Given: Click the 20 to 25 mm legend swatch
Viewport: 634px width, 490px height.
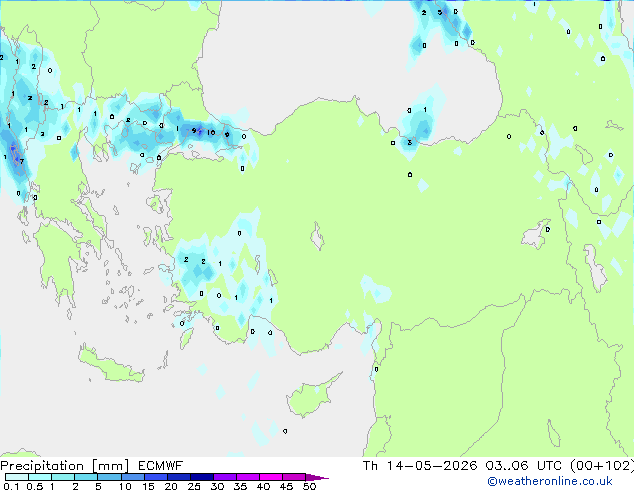Looking at the screenshot, I should pos(178,477).
